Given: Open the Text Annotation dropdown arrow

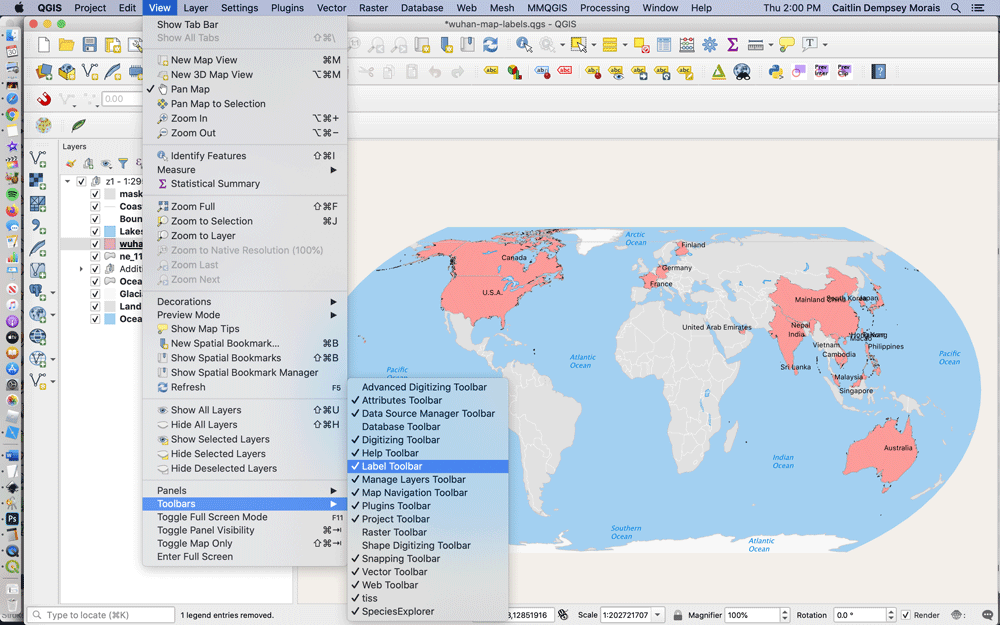Looking at the screenshot, I should point(825,45).
